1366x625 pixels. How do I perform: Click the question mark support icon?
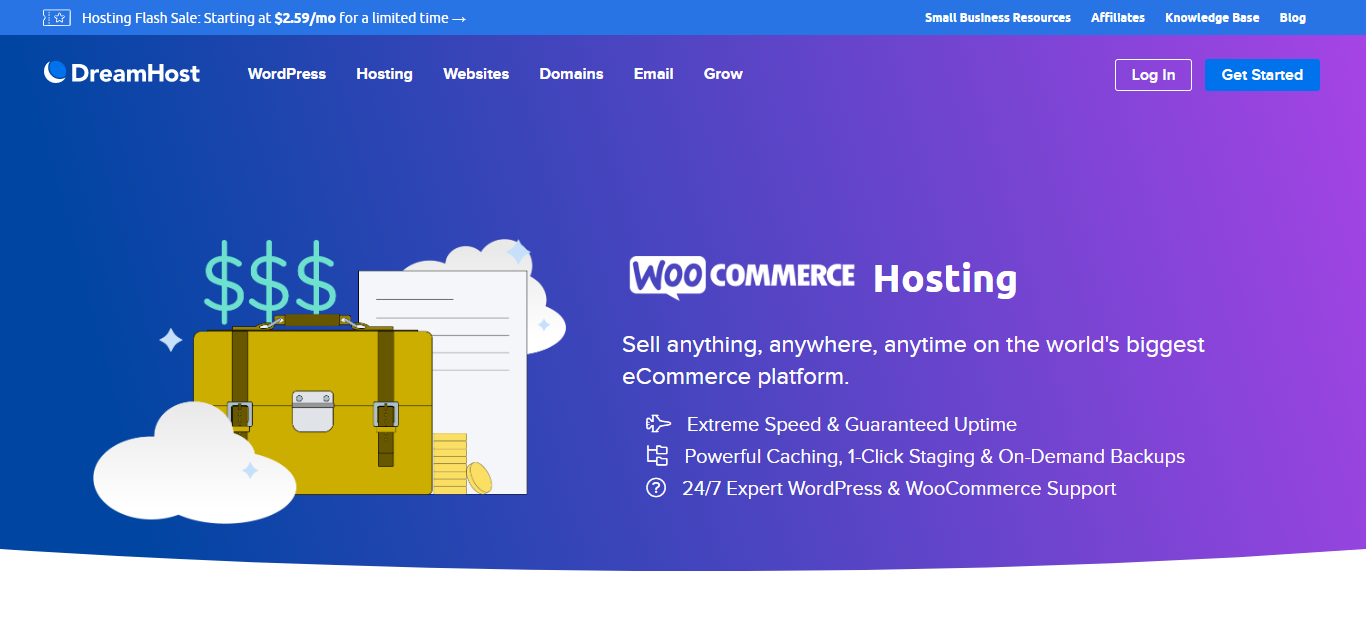656,488
